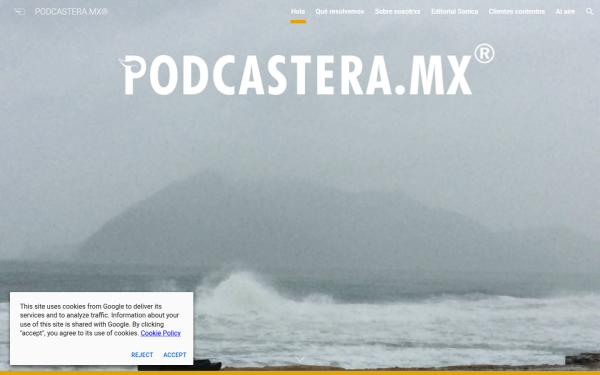This screenshot has width=600, height=375.
Task: Go to Sobre nosotrxs page
Action: 398,11
